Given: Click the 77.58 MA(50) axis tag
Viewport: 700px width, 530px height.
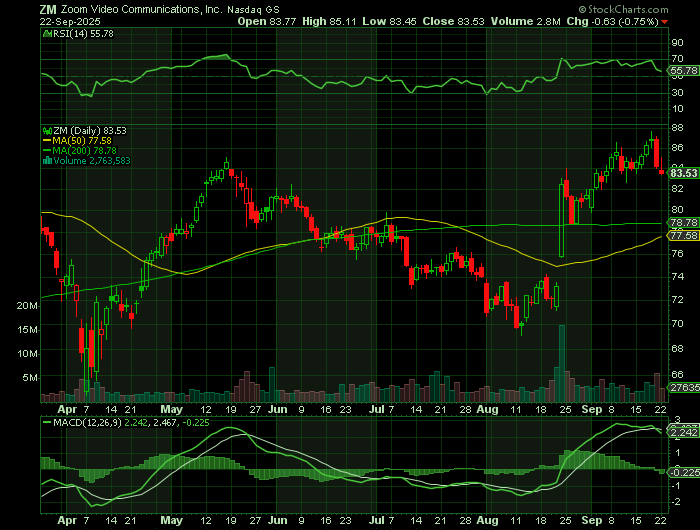Looking at the screenshot, I should point(683,235).
